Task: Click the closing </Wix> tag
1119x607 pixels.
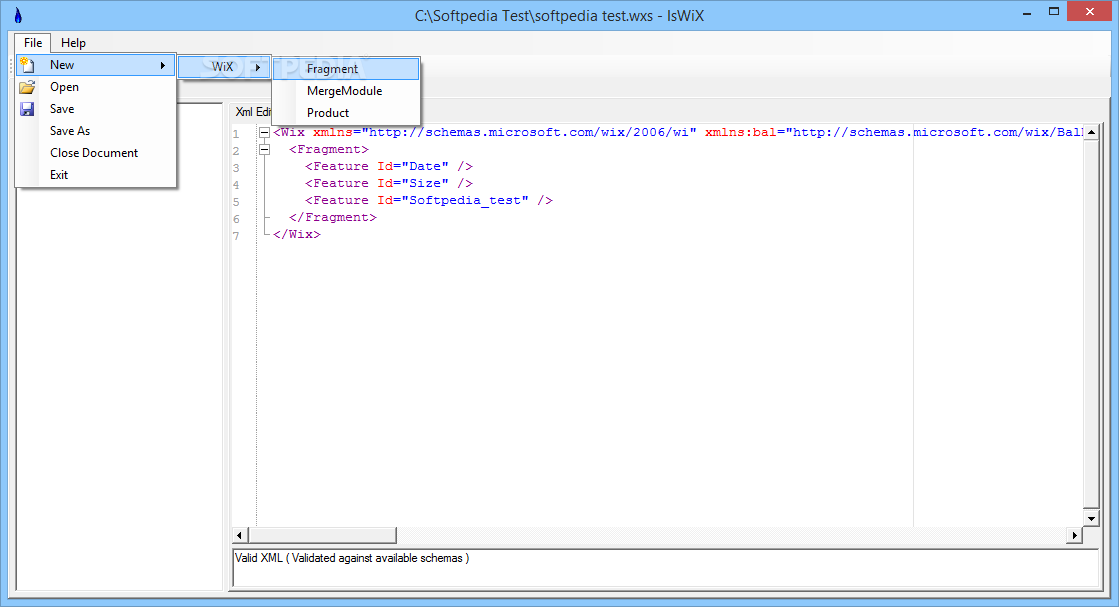Action: [x=297, y=235]
